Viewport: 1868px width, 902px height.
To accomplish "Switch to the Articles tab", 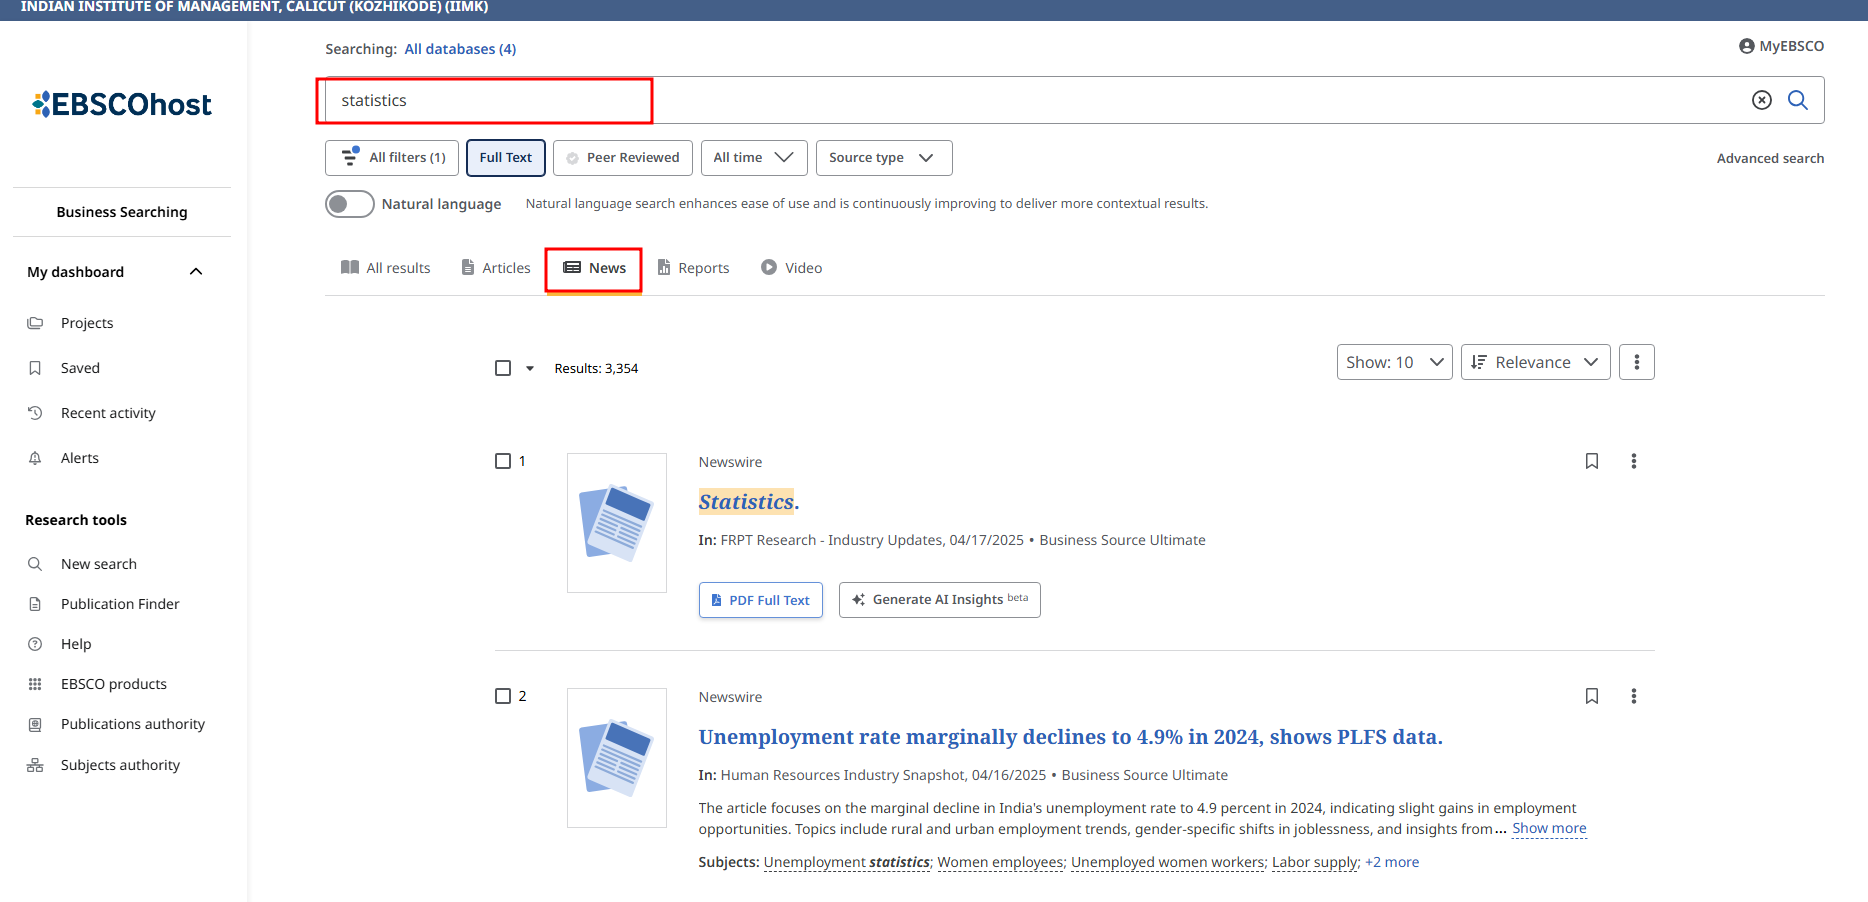I will click(496, 268).
